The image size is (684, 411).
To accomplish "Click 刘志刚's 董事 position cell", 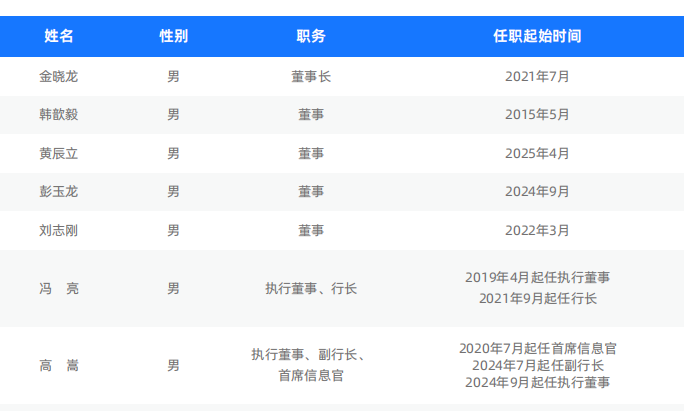I will click(311, 230).
